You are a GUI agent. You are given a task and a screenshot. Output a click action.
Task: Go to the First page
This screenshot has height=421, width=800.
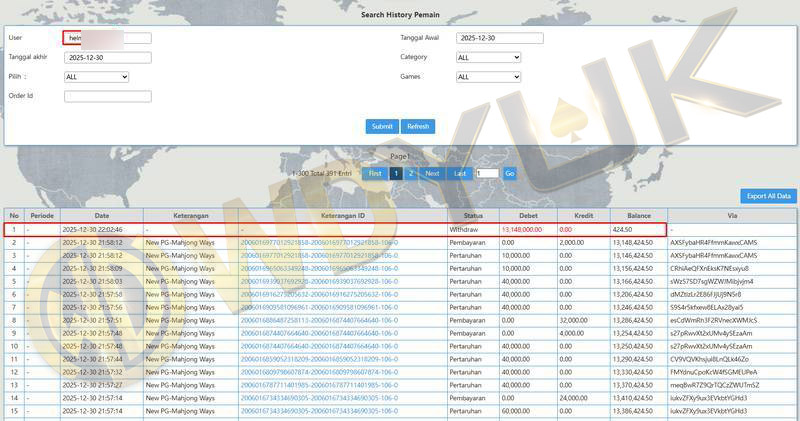(x=375, y=173)
